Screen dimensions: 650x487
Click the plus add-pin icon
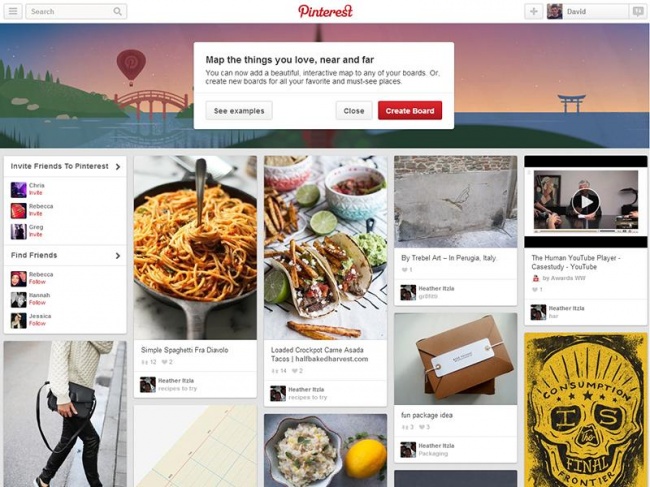click(534, 12)
